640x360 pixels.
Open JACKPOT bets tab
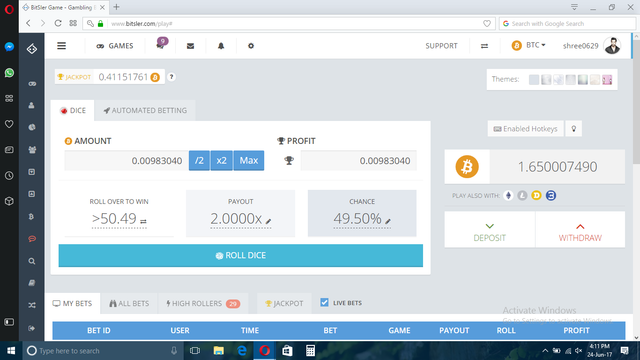(284, 303)
